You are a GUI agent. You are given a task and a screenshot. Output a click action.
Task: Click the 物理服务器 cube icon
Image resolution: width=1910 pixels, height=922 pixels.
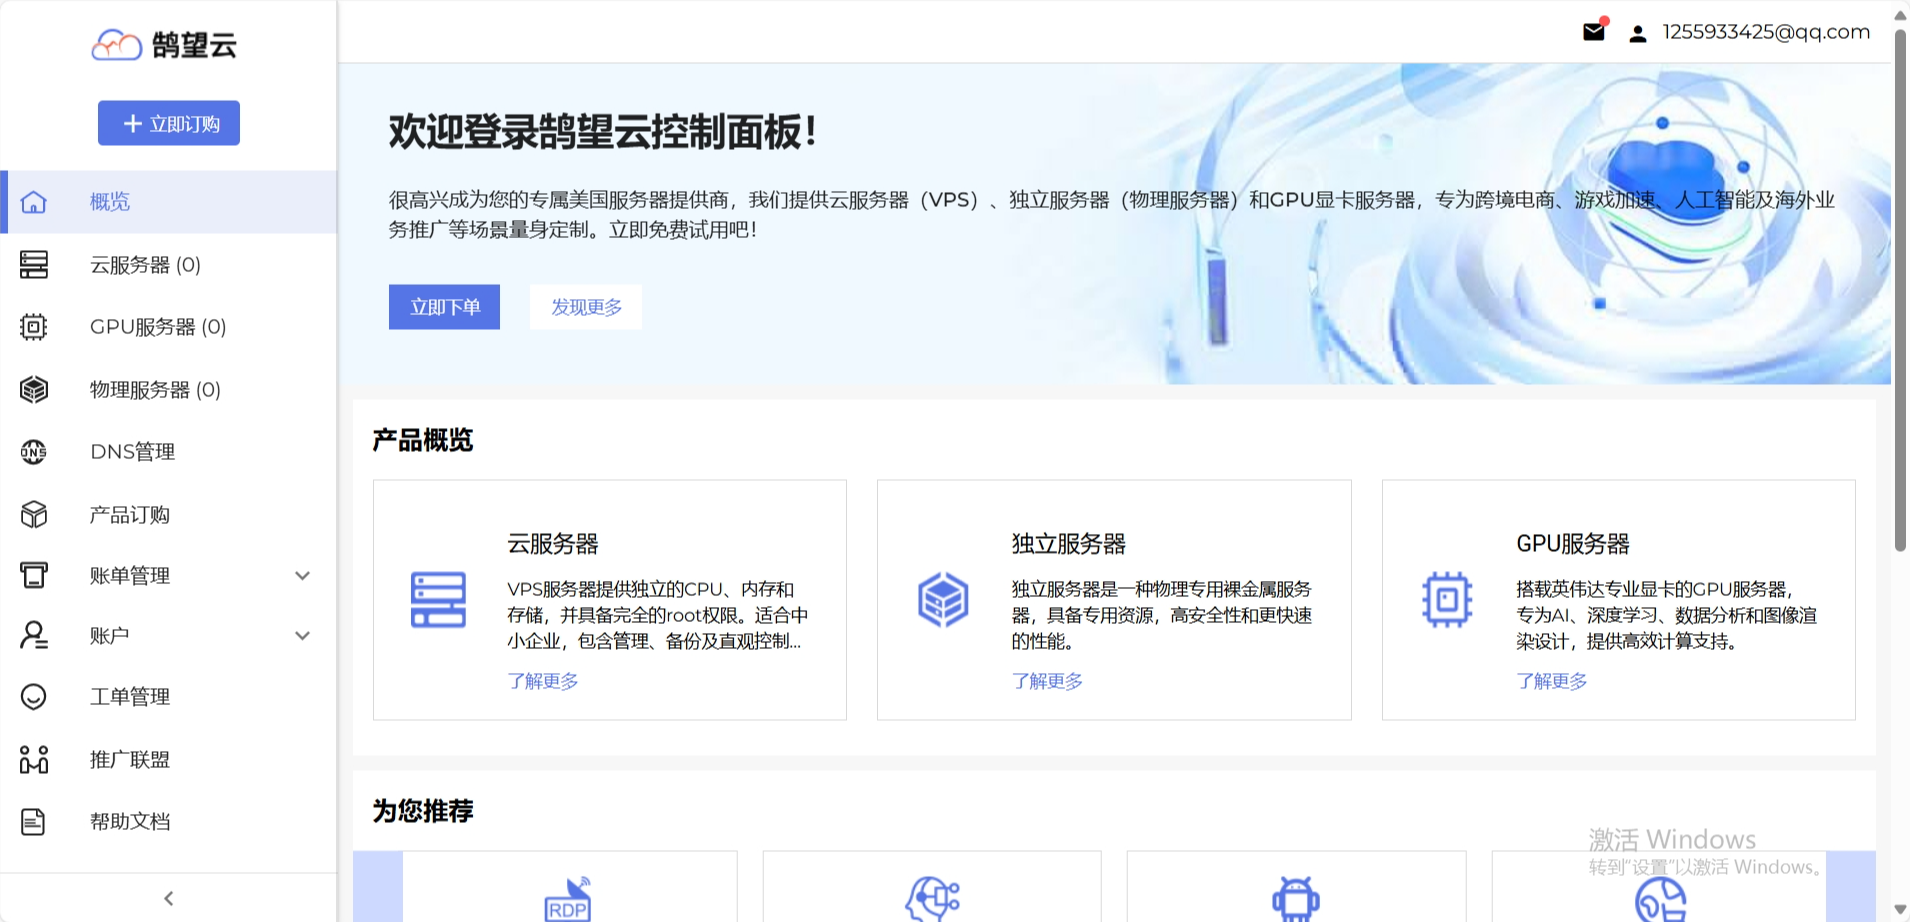pyautogui.click(x=34, y=390)
